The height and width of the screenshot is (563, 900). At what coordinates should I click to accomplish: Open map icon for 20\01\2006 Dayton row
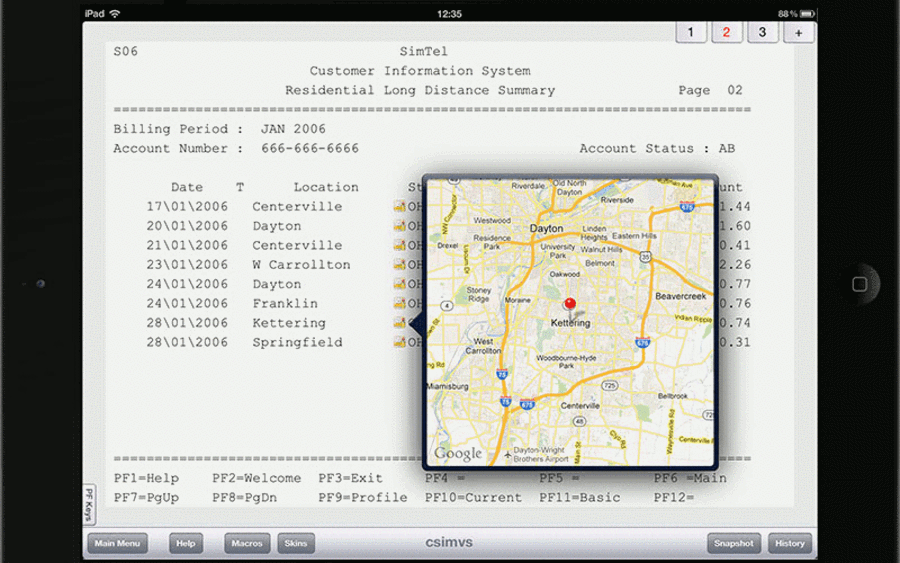click(399, 226)
